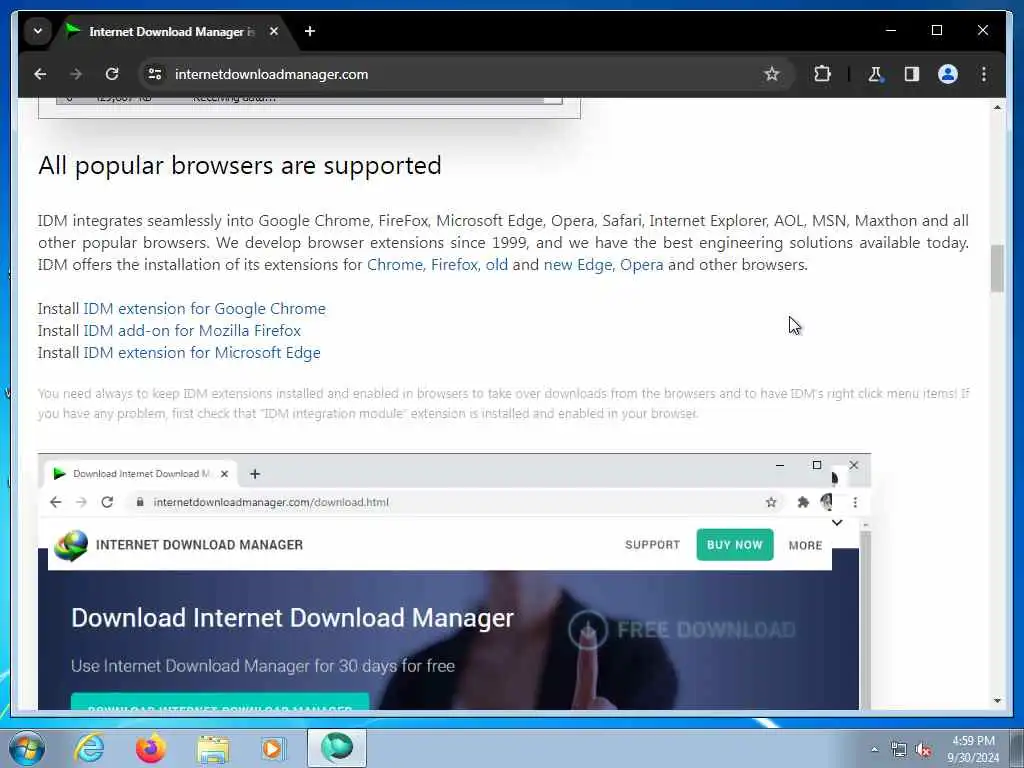Open the Opera link in paragraph
1024x768 pixels.
pos(641,264)
